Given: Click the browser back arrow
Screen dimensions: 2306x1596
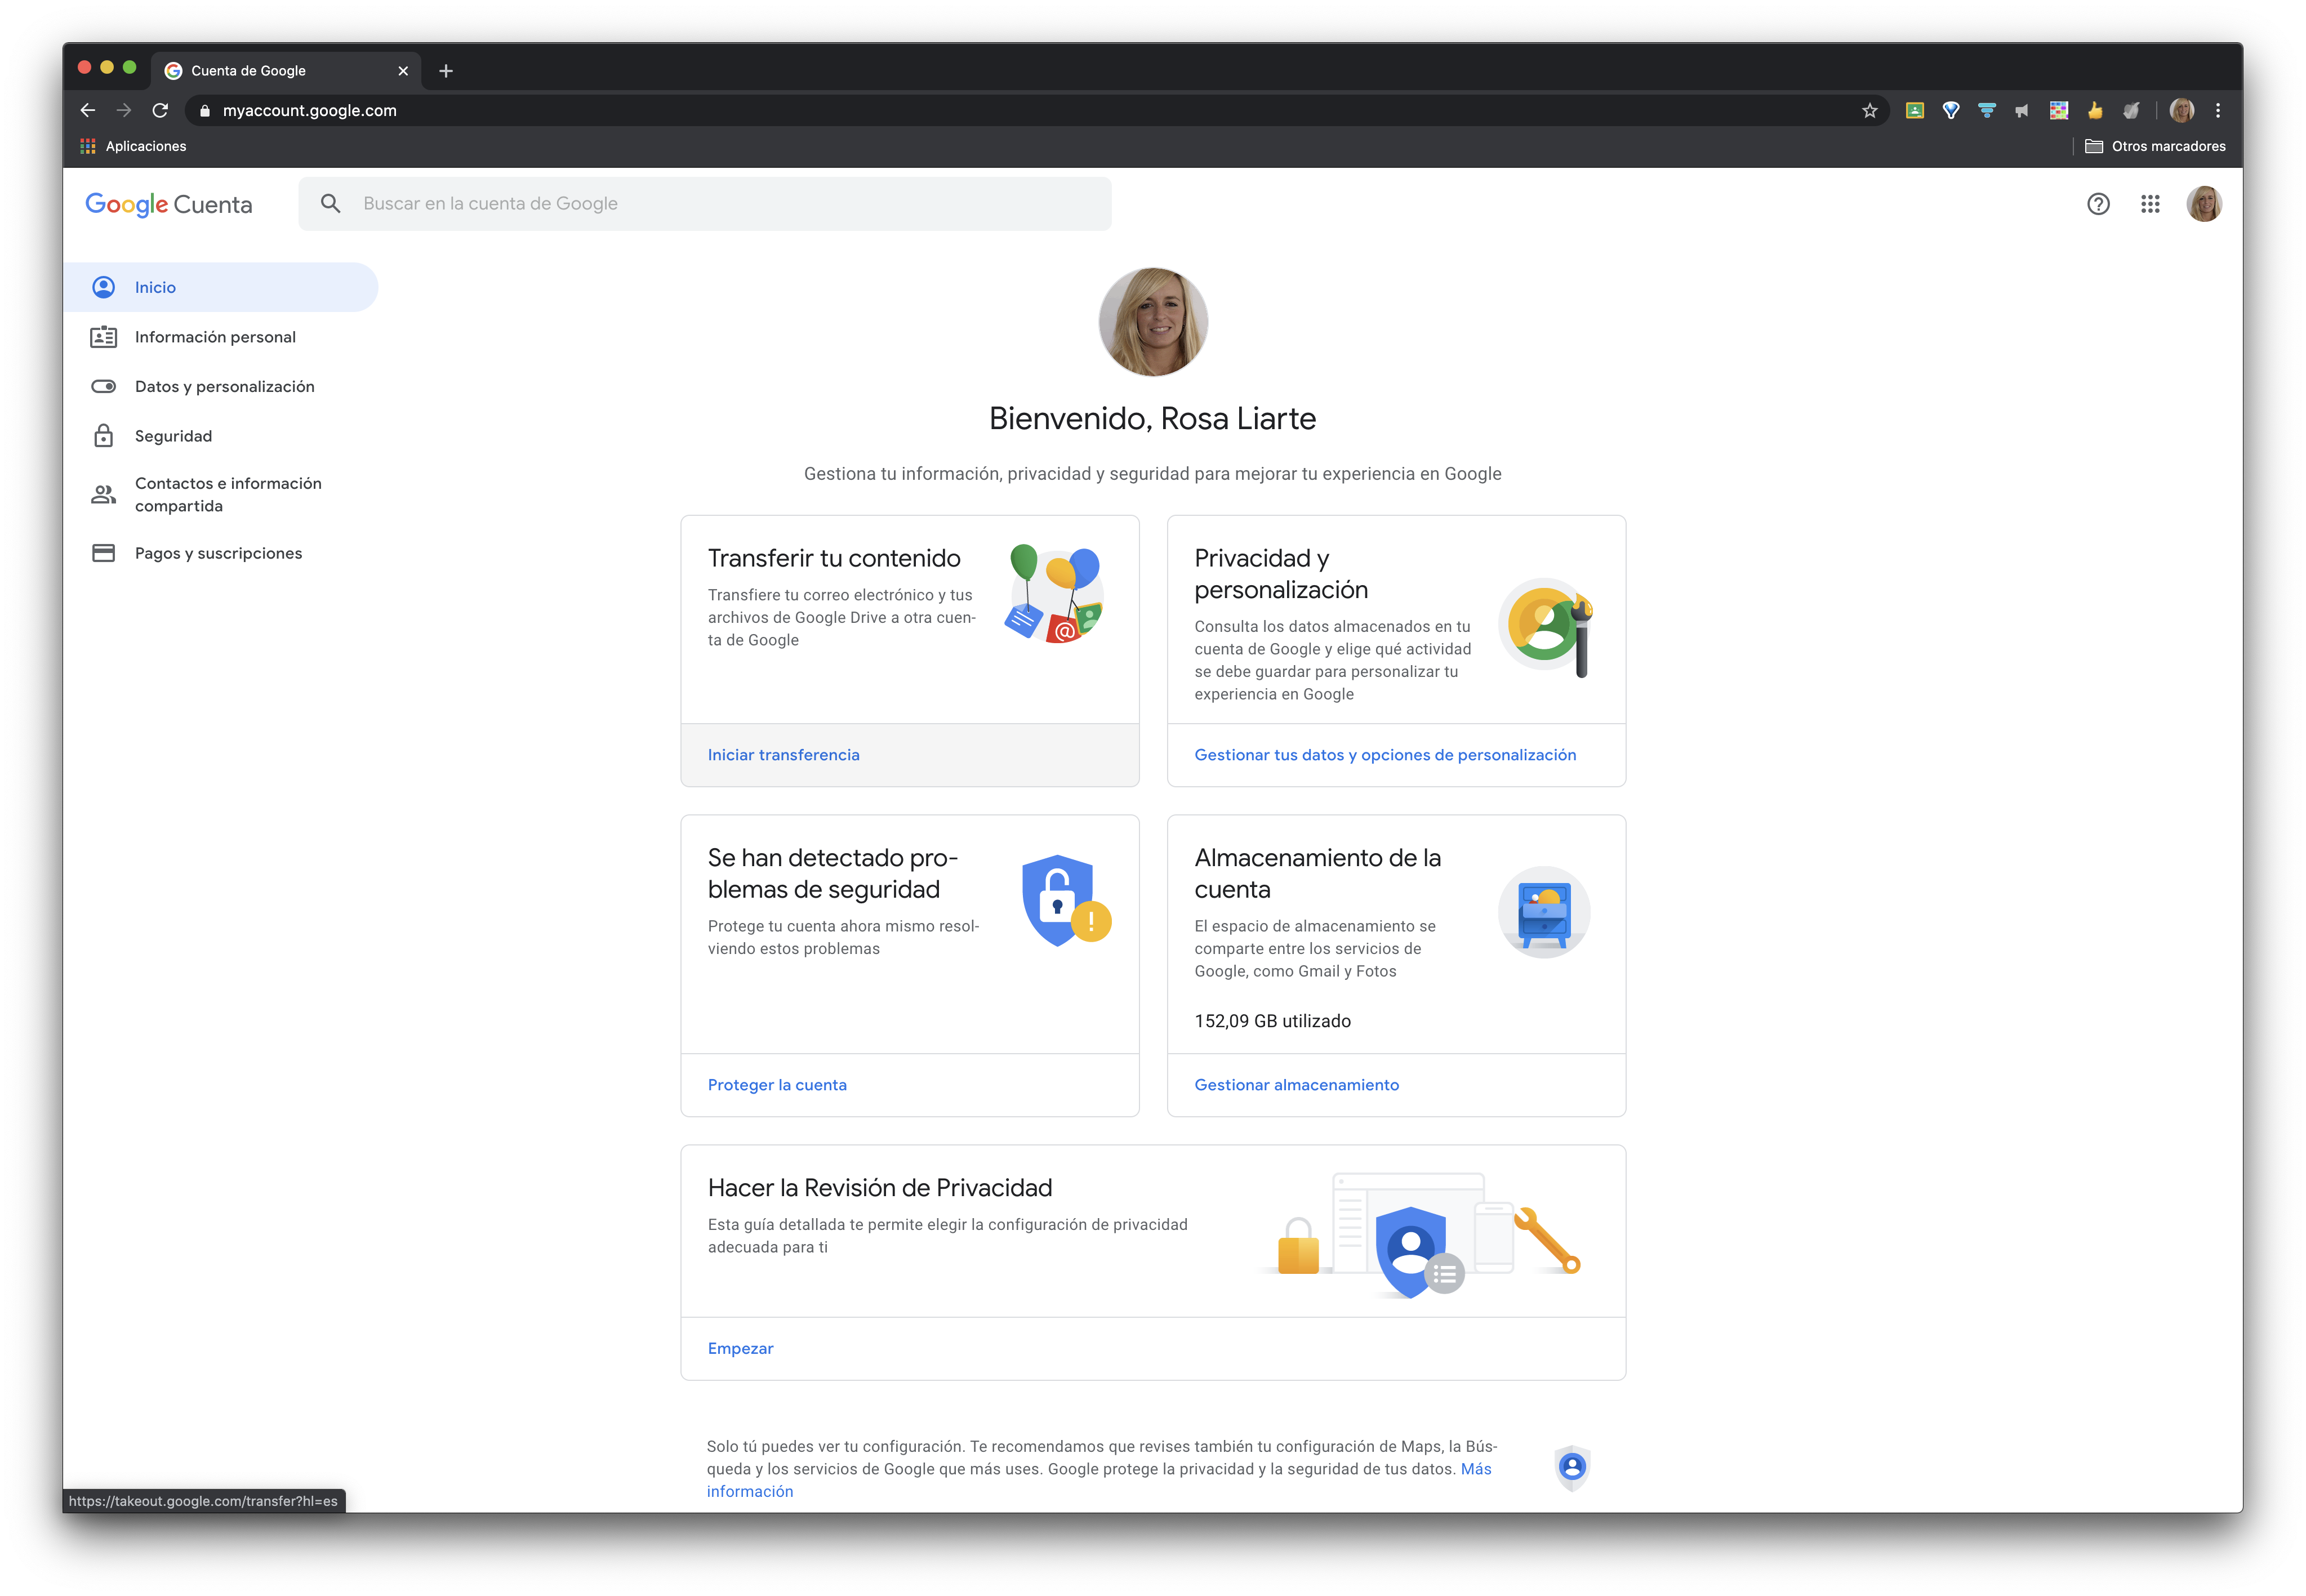Looking at the screenshot, I should (x=88, y=111).
